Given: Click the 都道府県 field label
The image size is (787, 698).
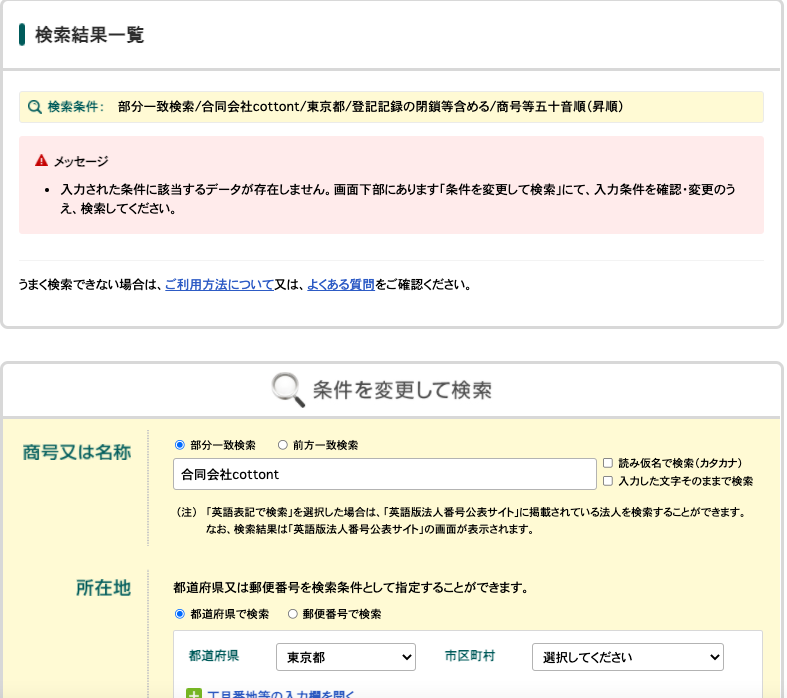Looking at the screenshot, I should coord(214,656).
